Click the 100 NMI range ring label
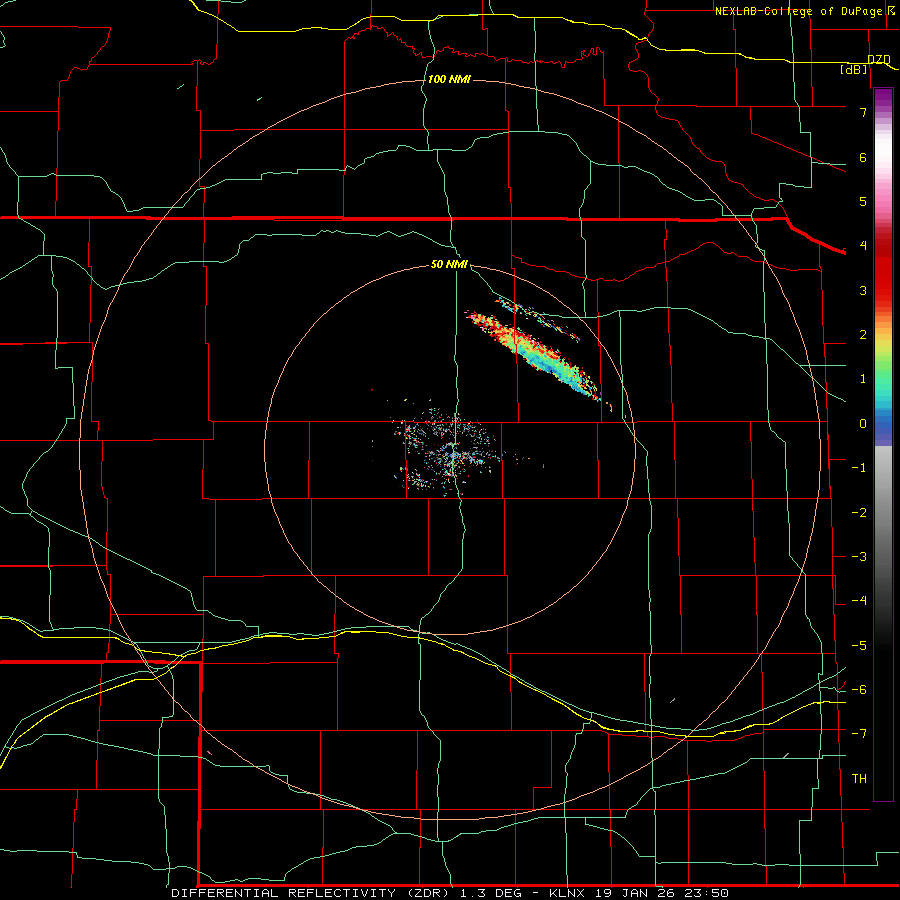The width and height of the screenshot is (900, 900). tap(449, 79)
